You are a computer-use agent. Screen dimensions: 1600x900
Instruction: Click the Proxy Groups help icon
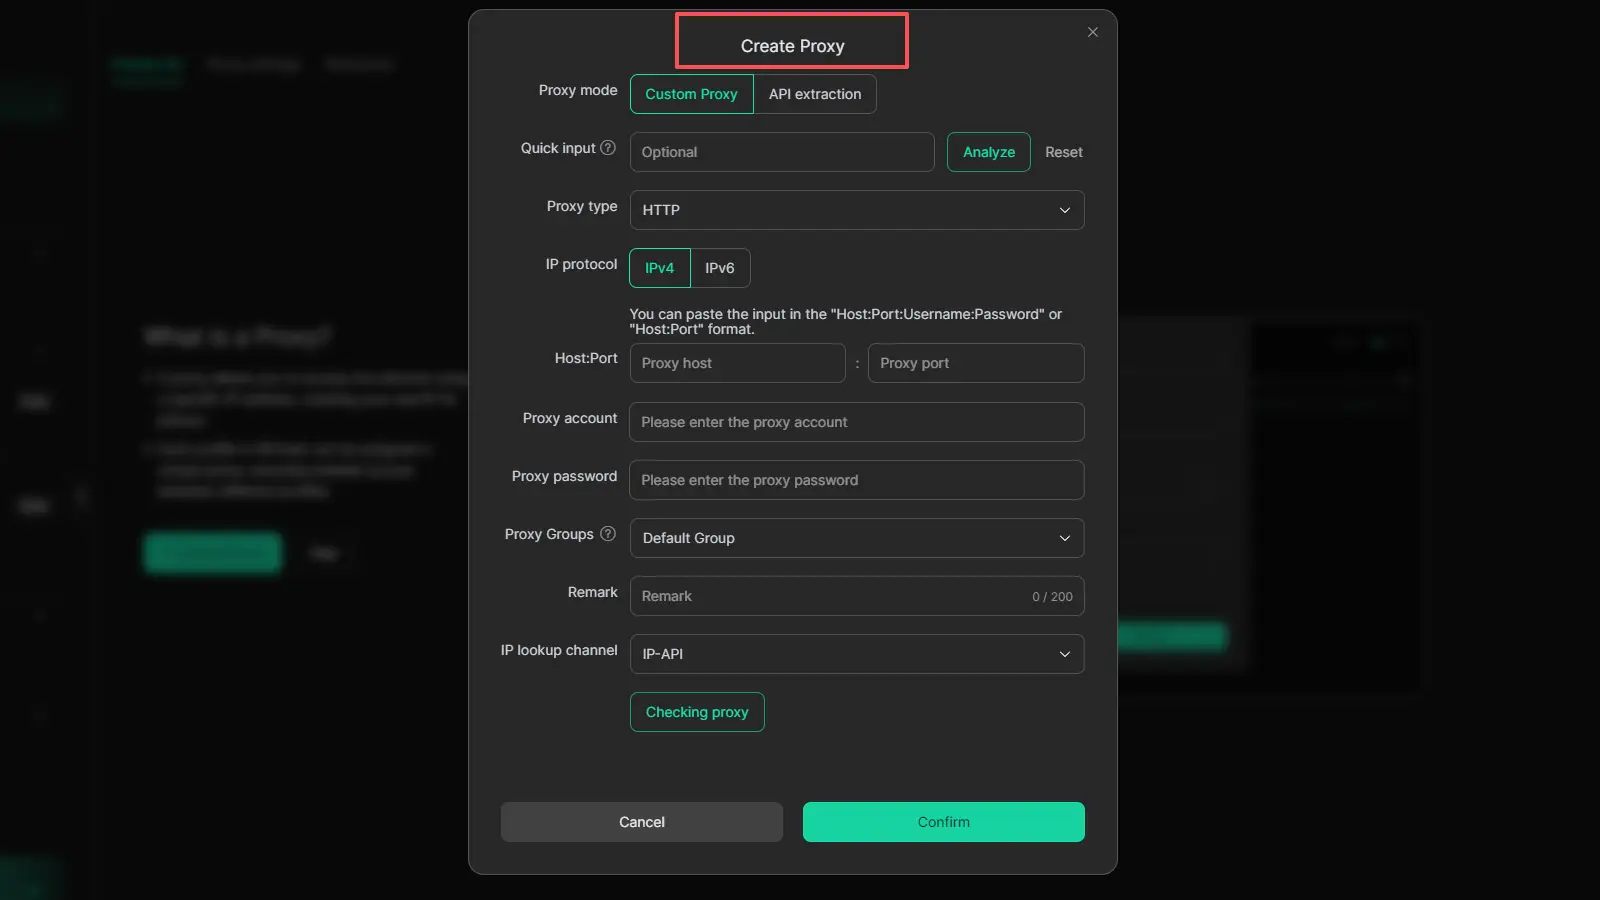coord(608,534)
